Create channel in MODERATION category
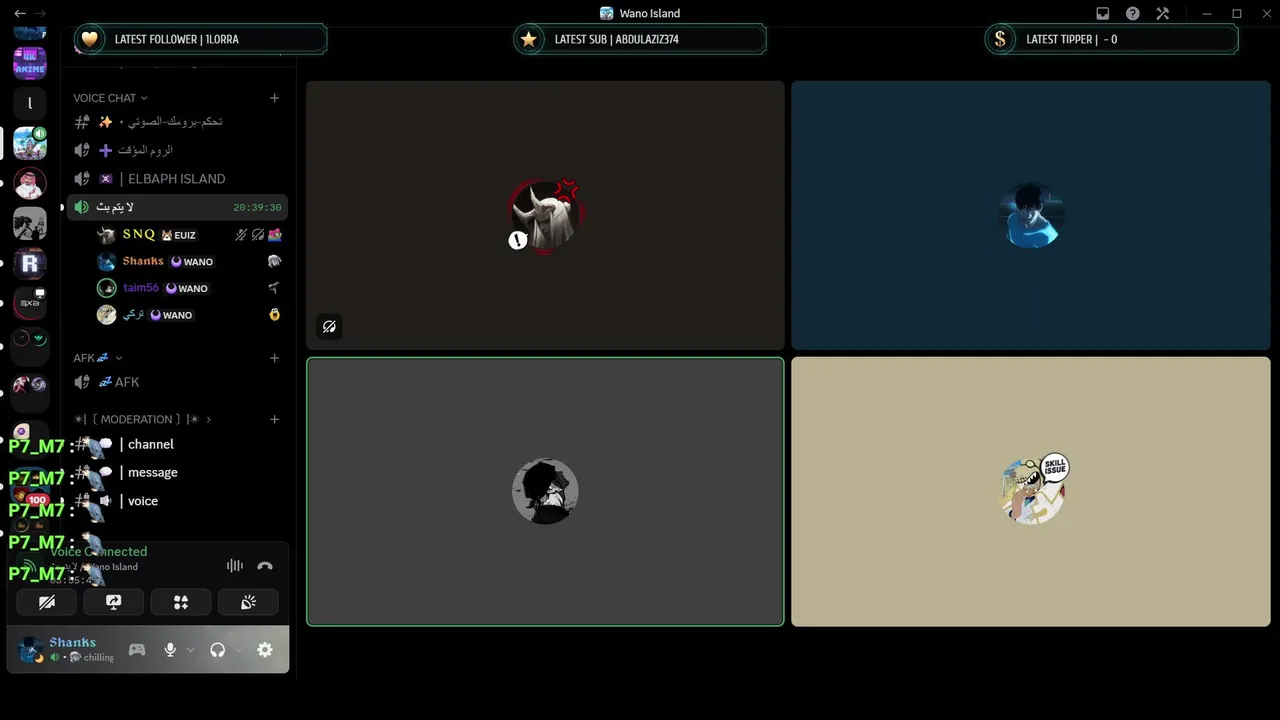The height and width of the screenshot is (720, 1280). (275, 419)
